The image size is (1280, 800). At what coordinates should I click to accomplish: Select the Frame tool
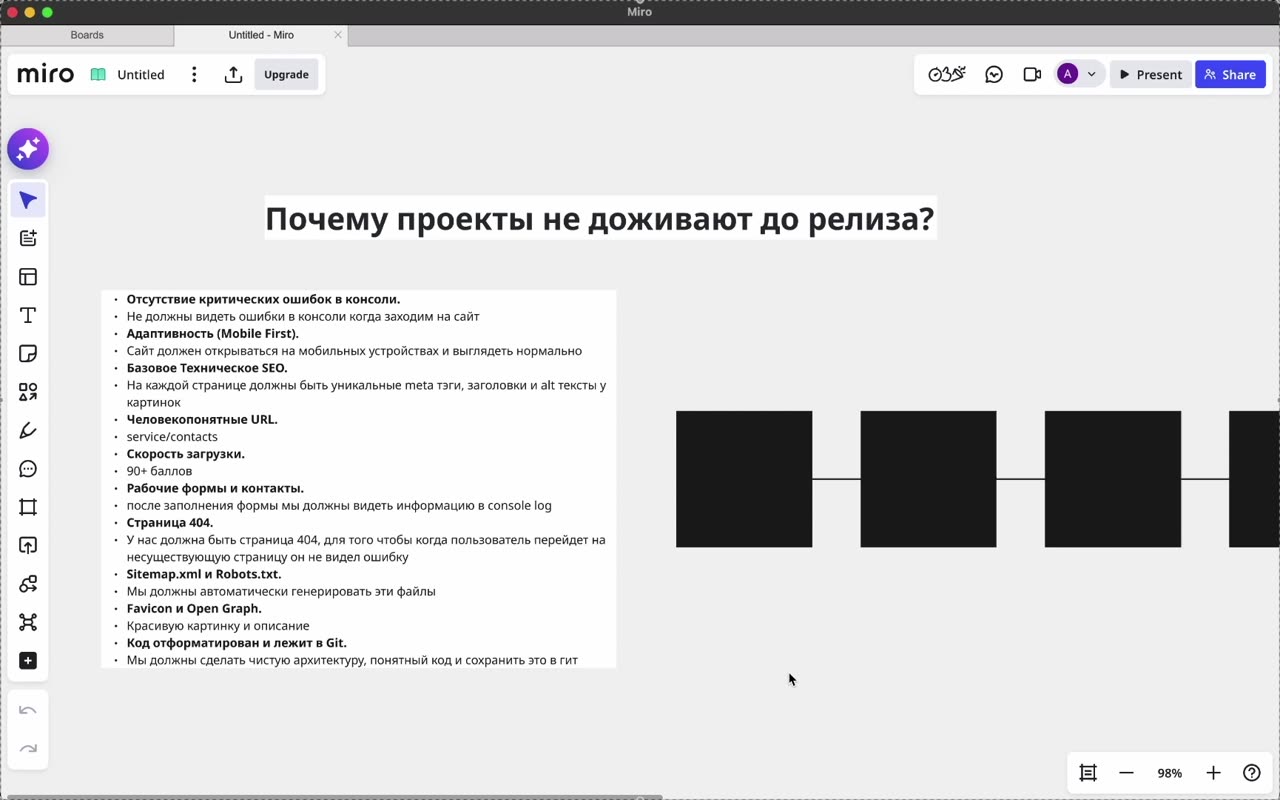point(28,507)
